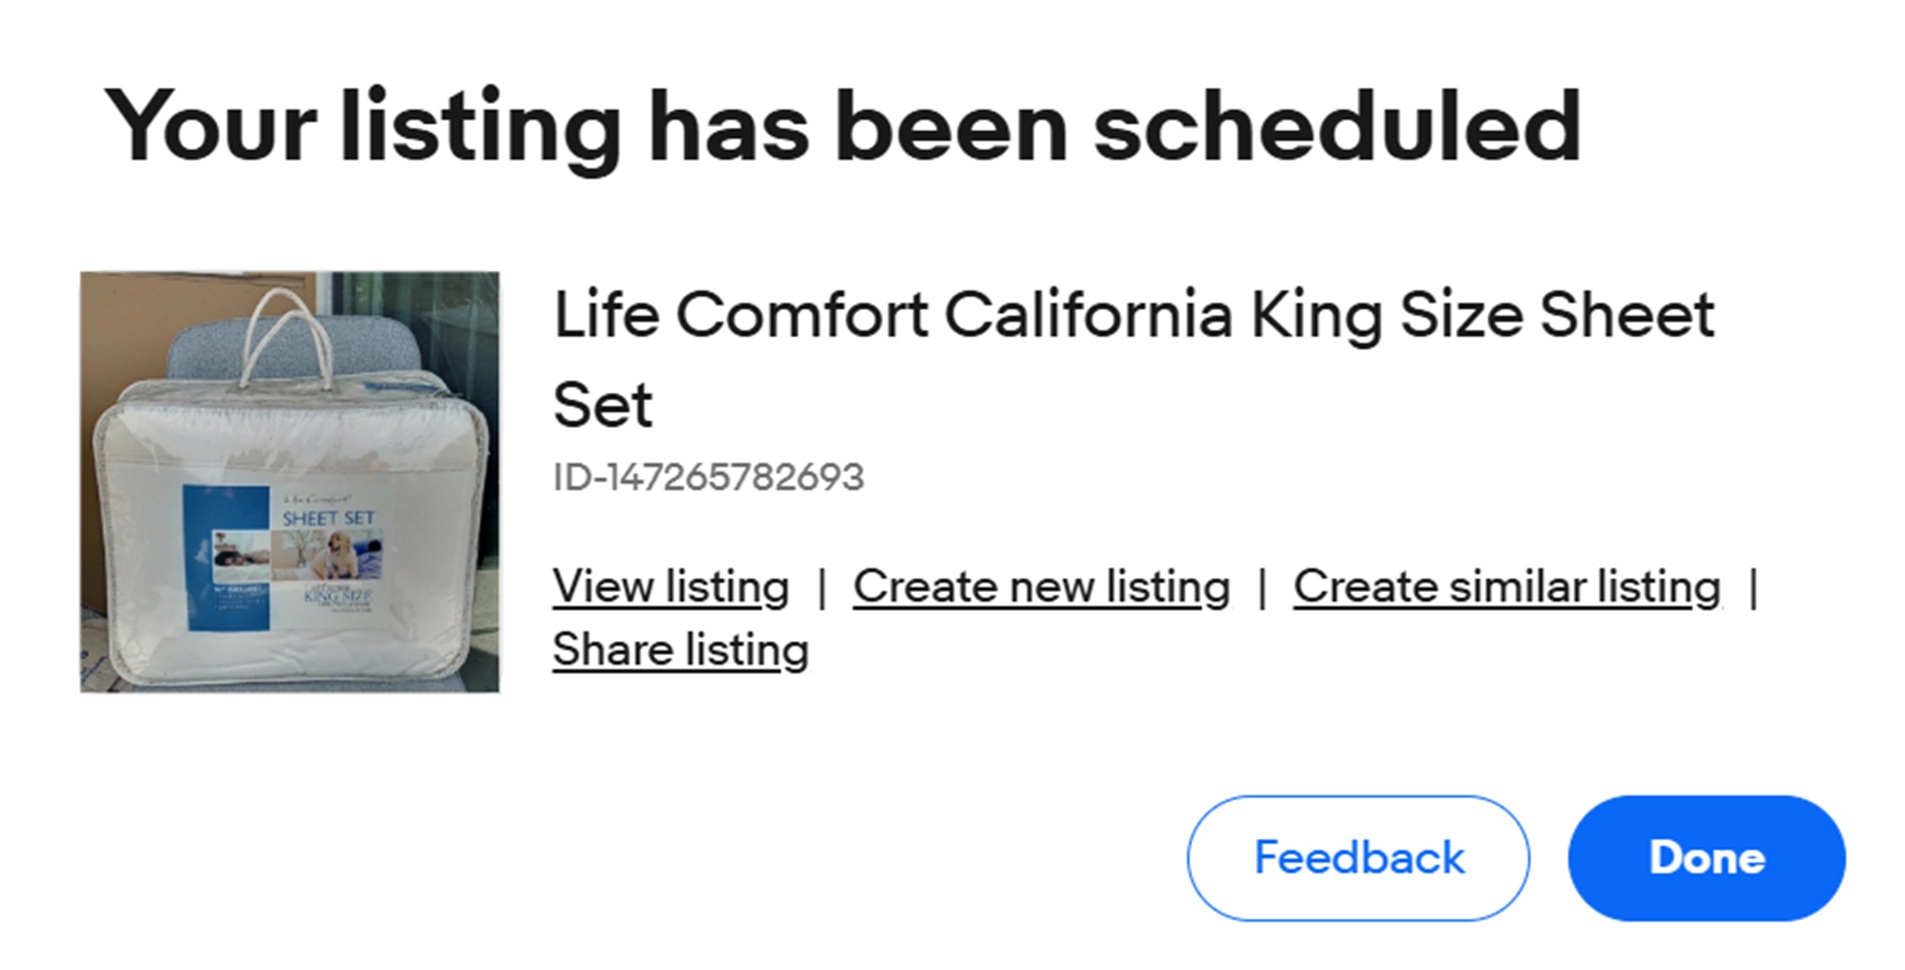The height and width of the screenshot is (970, 1905).
Task: Click the sheet set product thumbnail
Action: [x=290, y=481]
